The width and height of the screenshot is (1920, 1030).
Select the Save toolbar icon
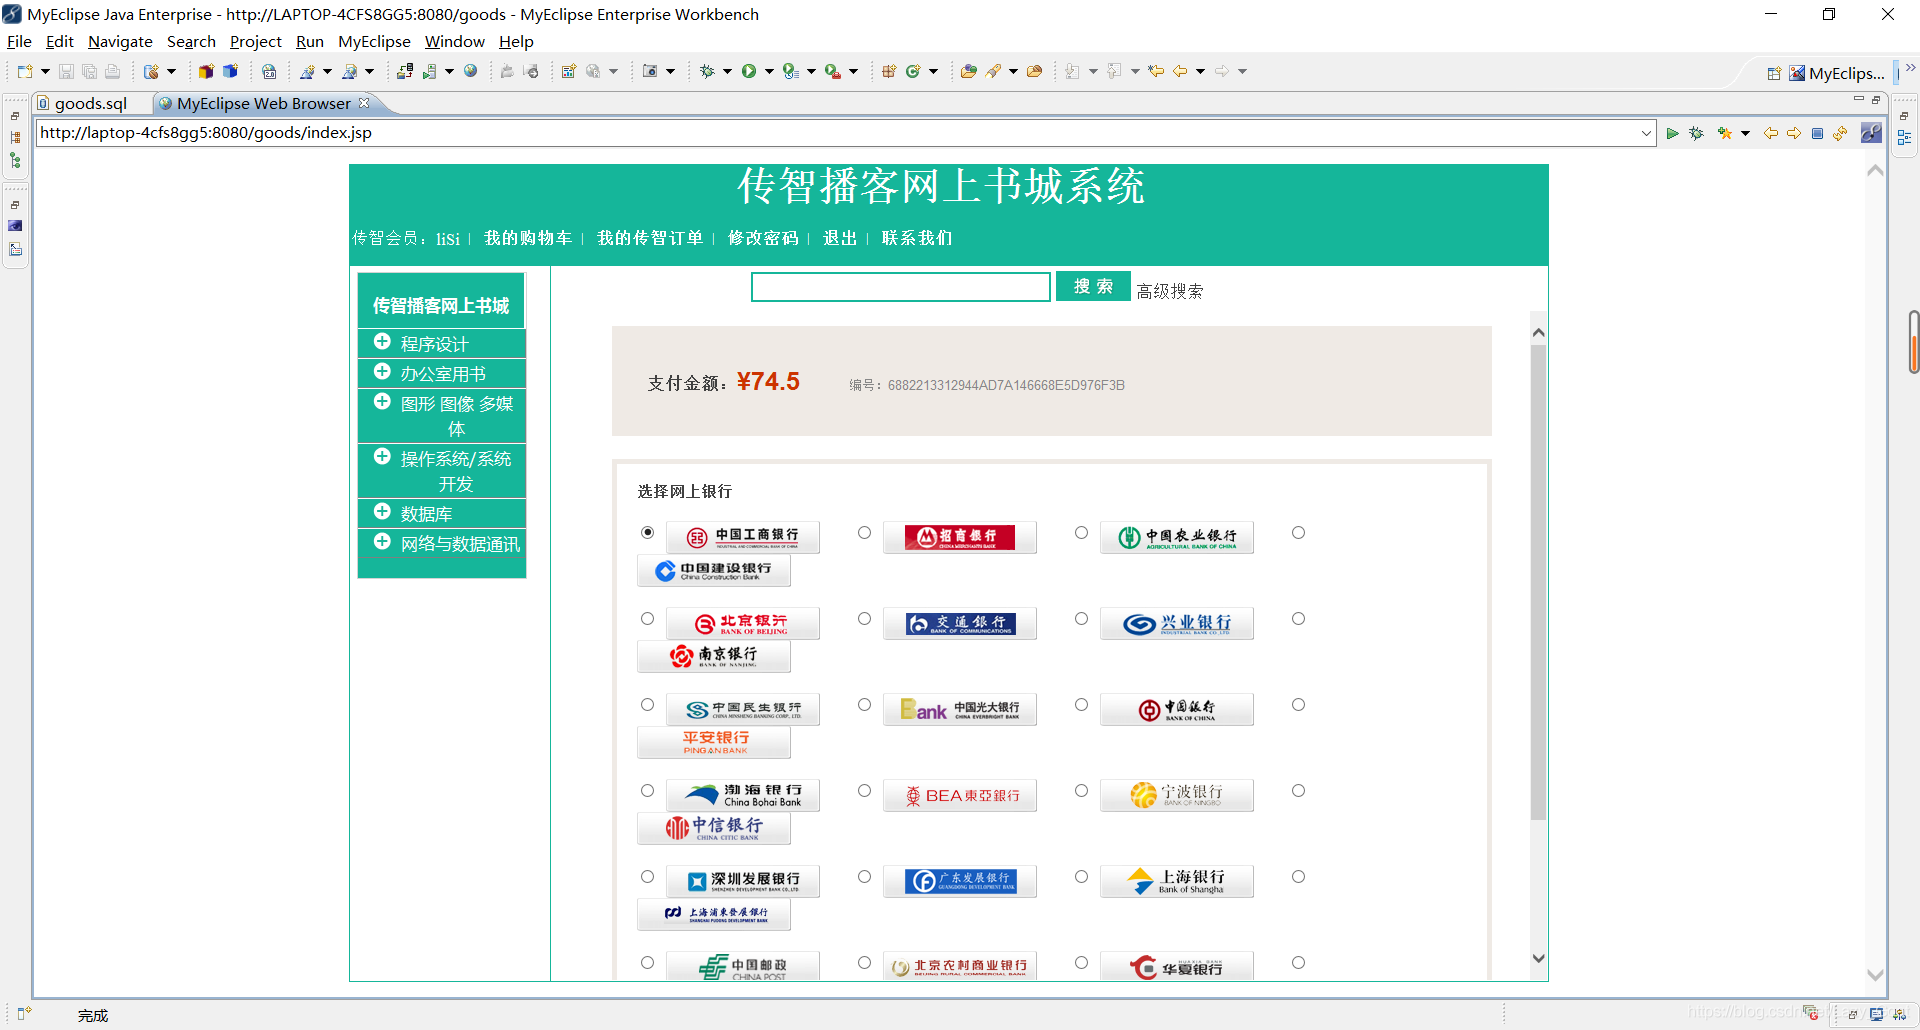point(66,71)
